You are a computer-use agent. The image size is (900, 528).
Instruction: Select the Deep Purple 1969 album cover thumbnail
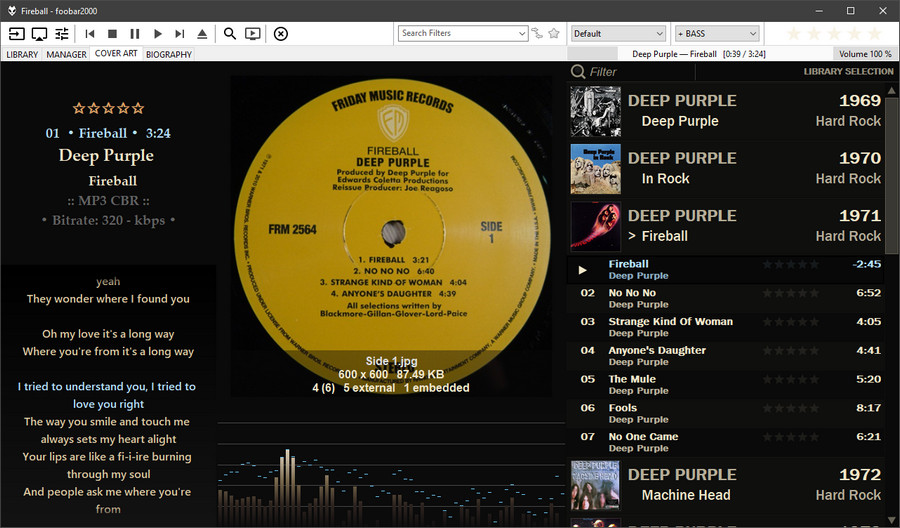pyautogui.click(x=595, y=111)
